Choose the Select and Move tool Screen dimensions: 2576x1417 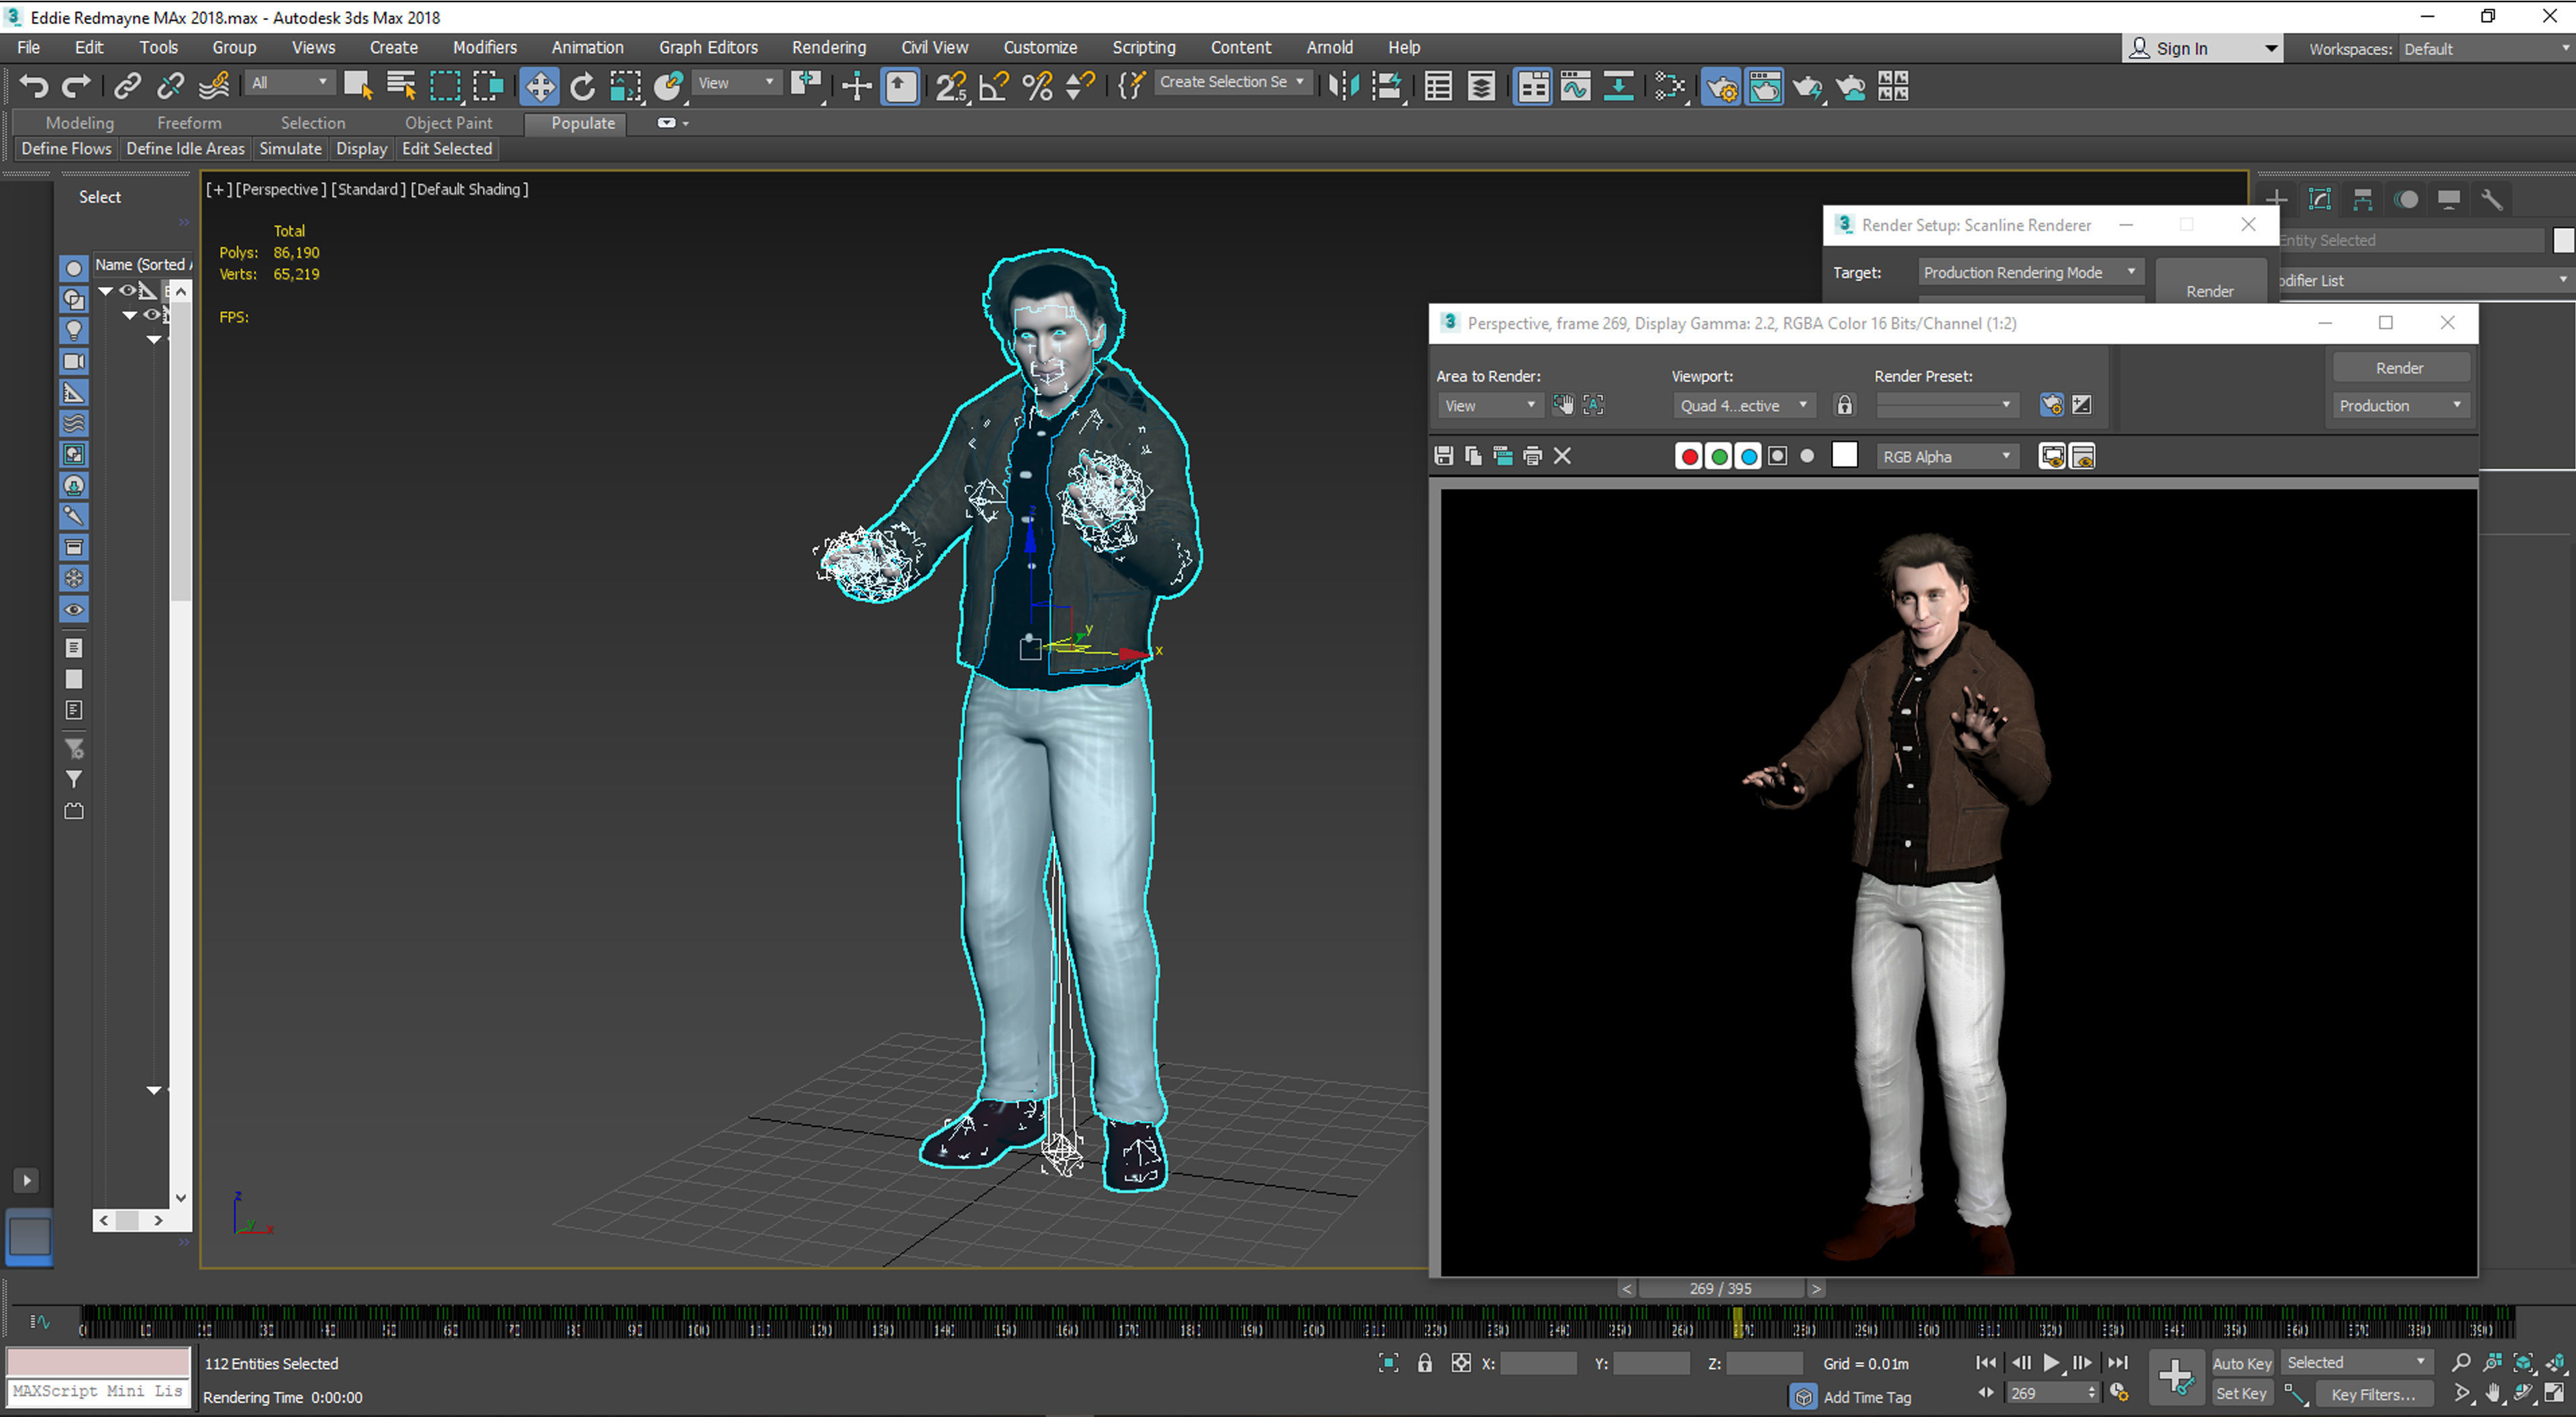tap(539, 87)
